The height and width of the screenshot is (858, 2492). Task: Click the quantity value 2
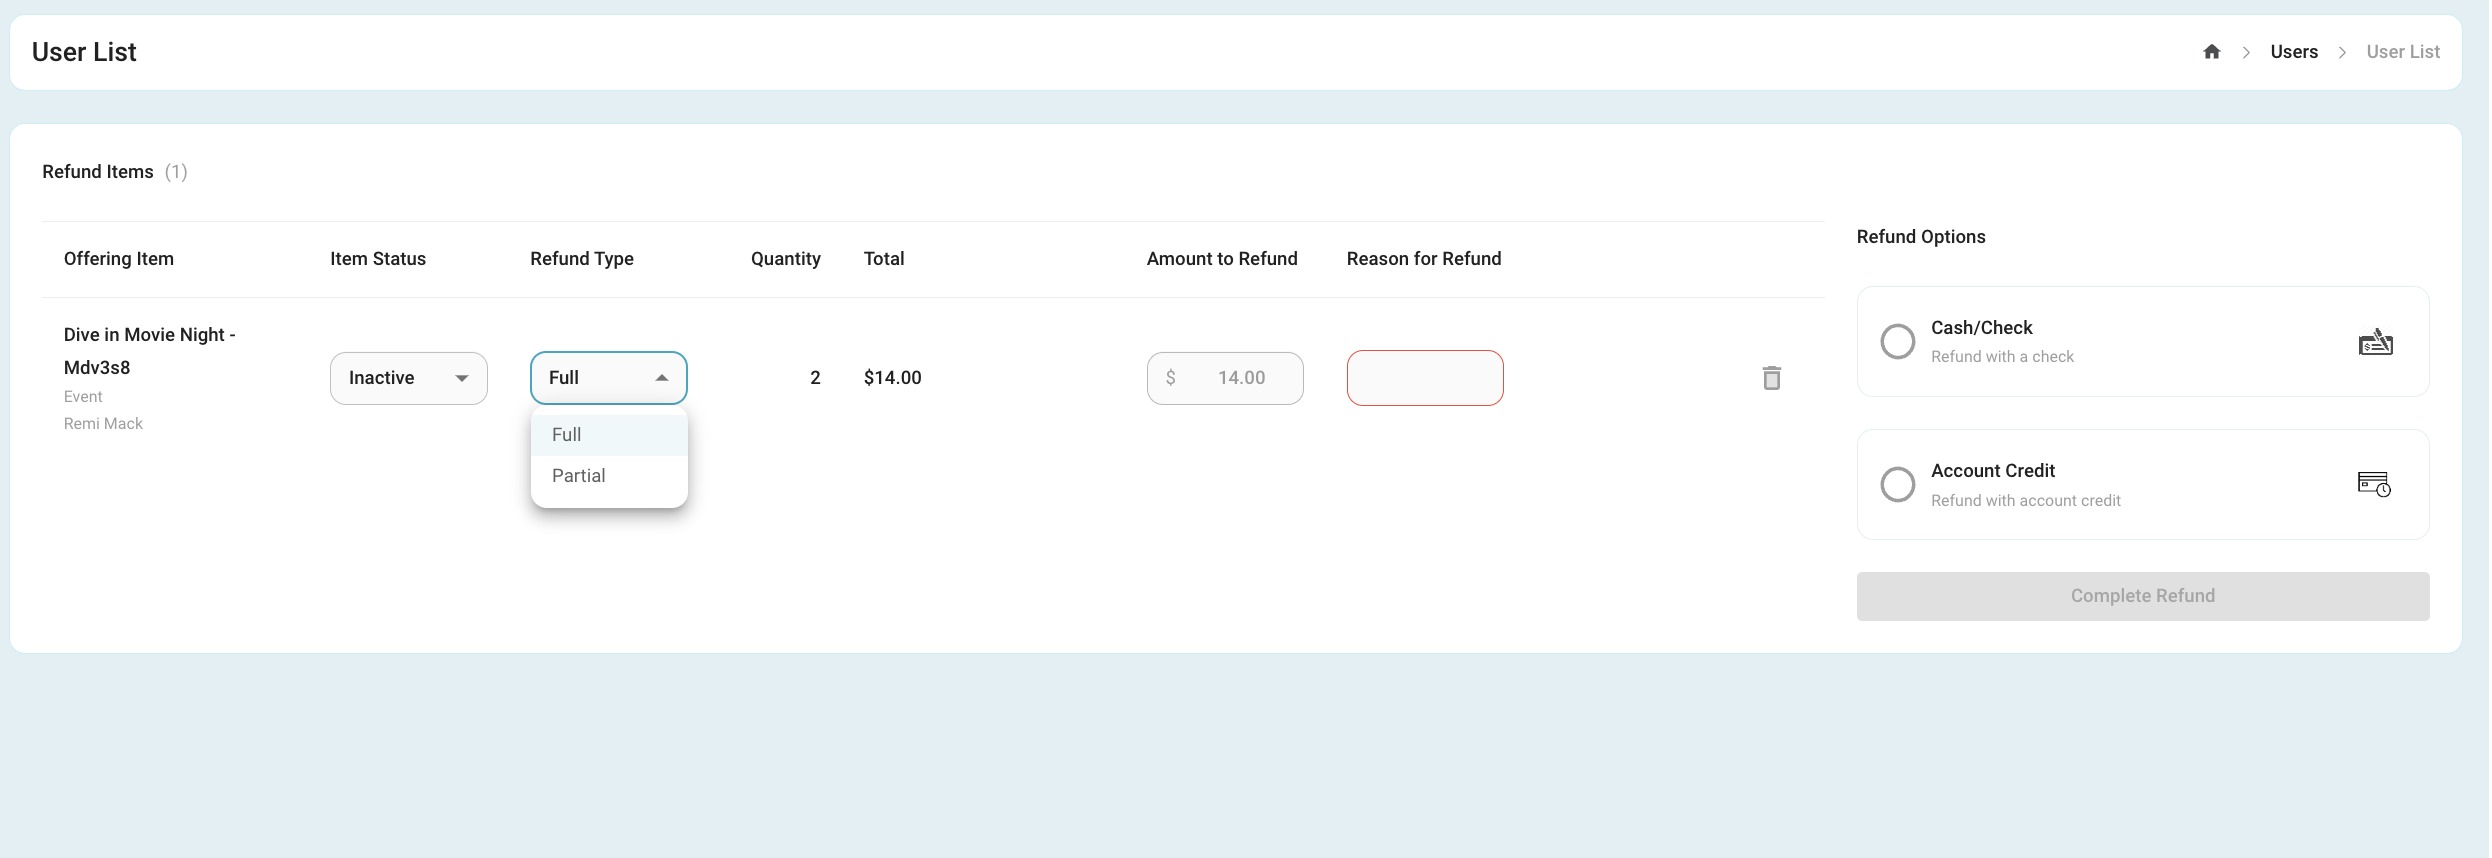click(815, 378)
